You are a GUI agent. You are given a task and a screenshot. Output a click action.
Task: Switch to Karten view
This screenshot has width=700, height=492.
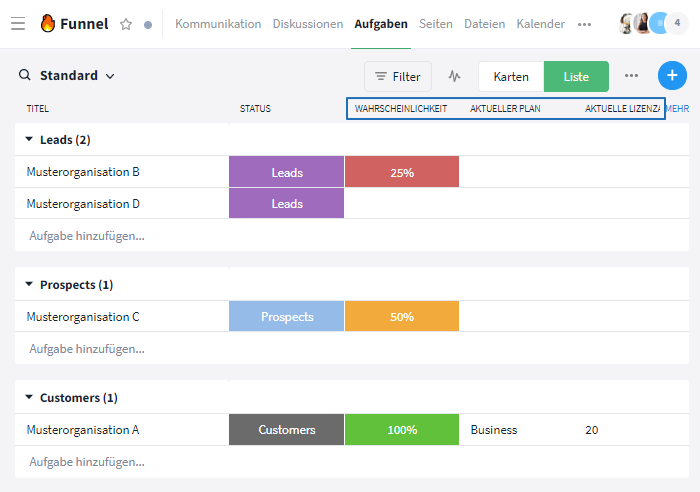pyautogui.click(x=511, y=76)
